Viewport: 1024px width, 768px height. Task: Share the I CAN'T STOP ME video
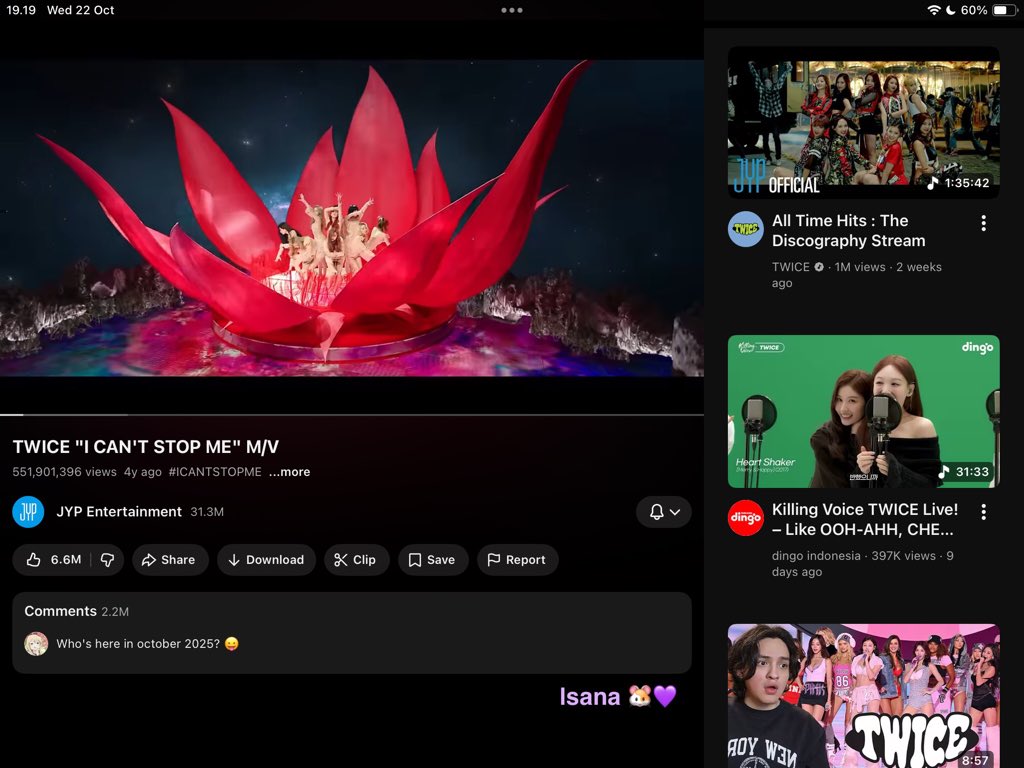click(170, 560)
